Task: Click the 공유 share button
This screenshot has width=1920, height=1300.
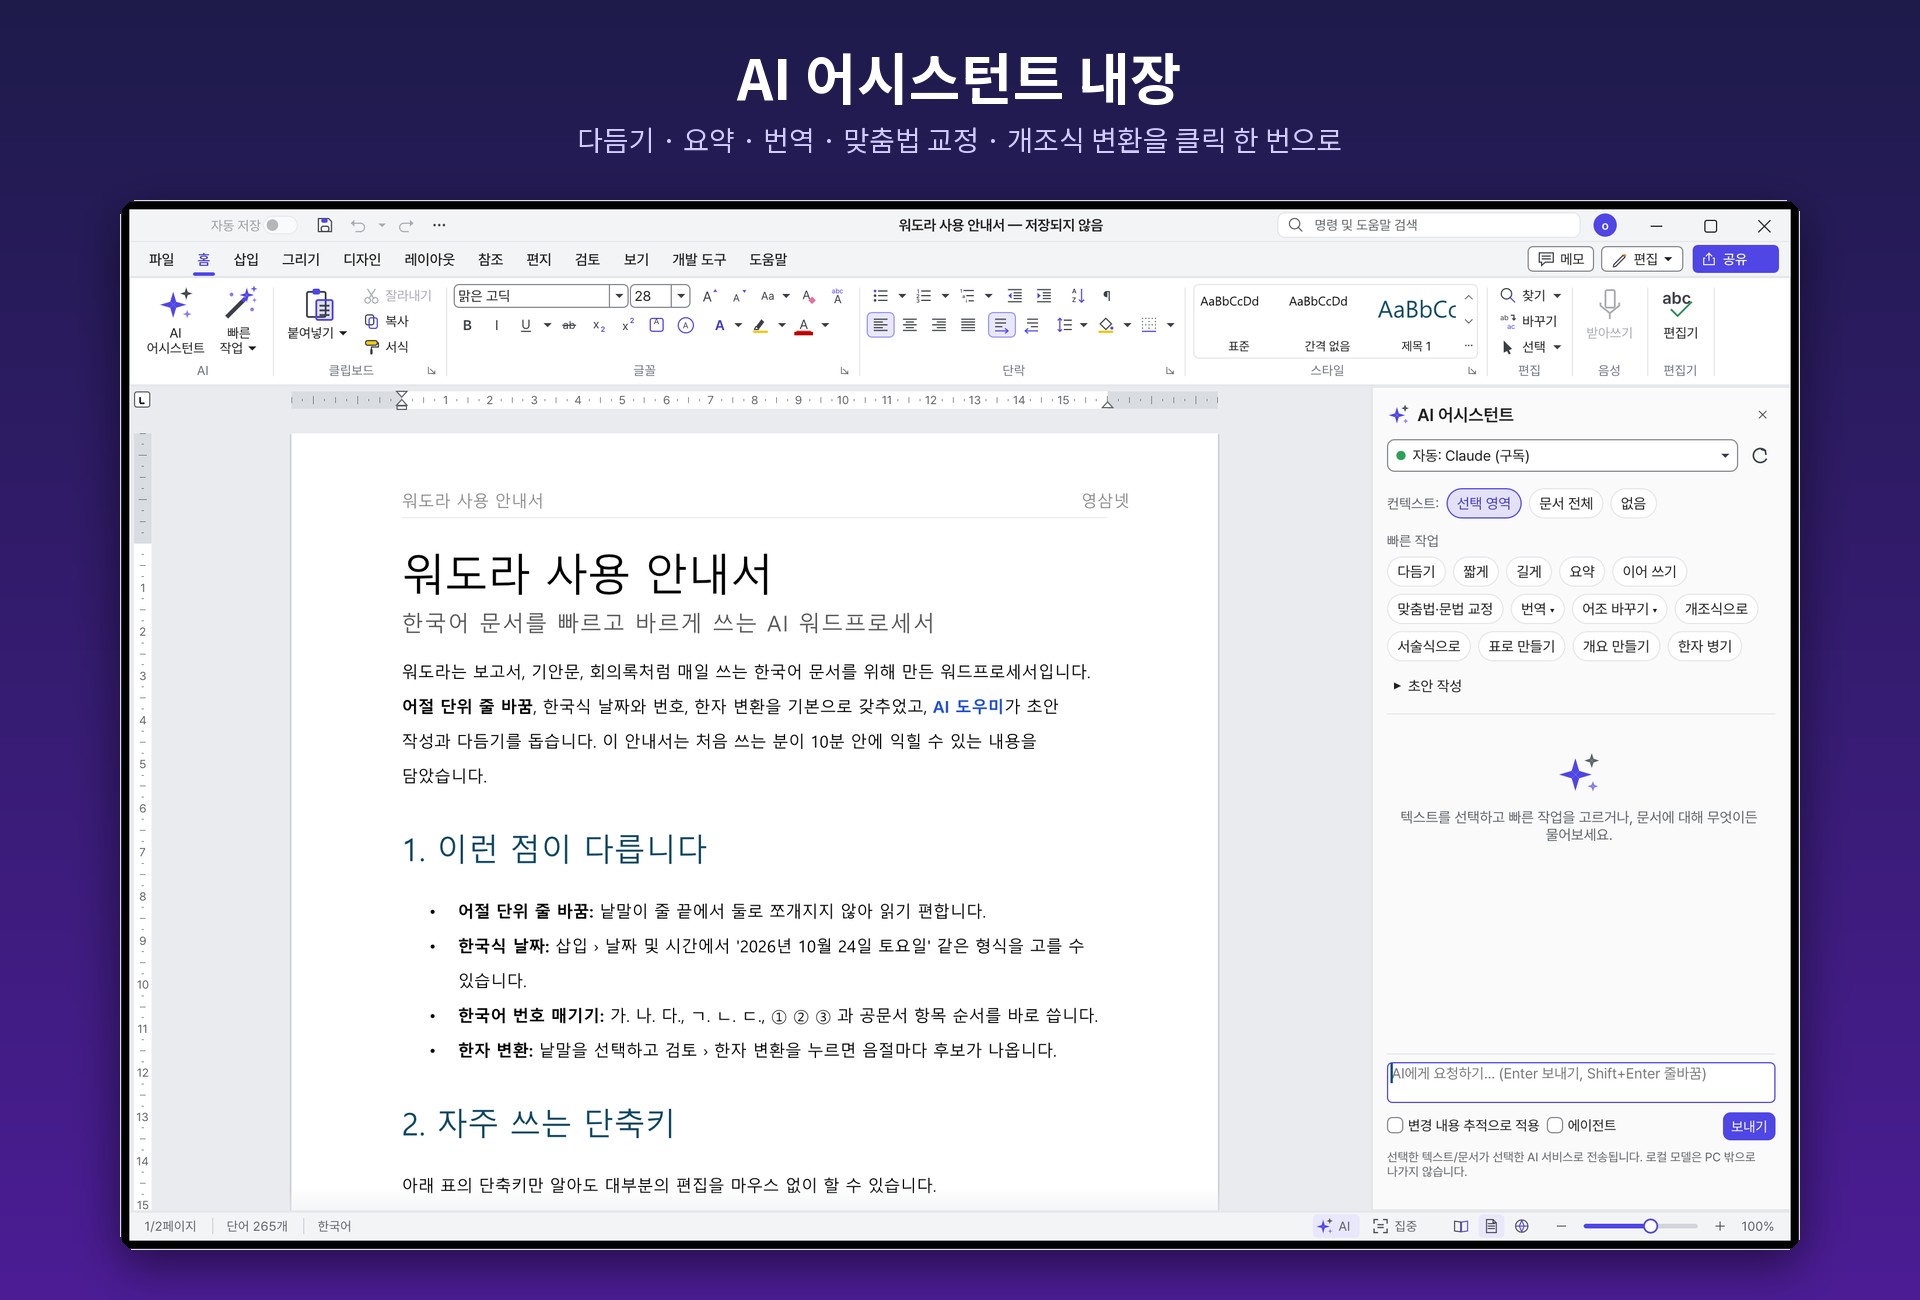Action: 1735,259
